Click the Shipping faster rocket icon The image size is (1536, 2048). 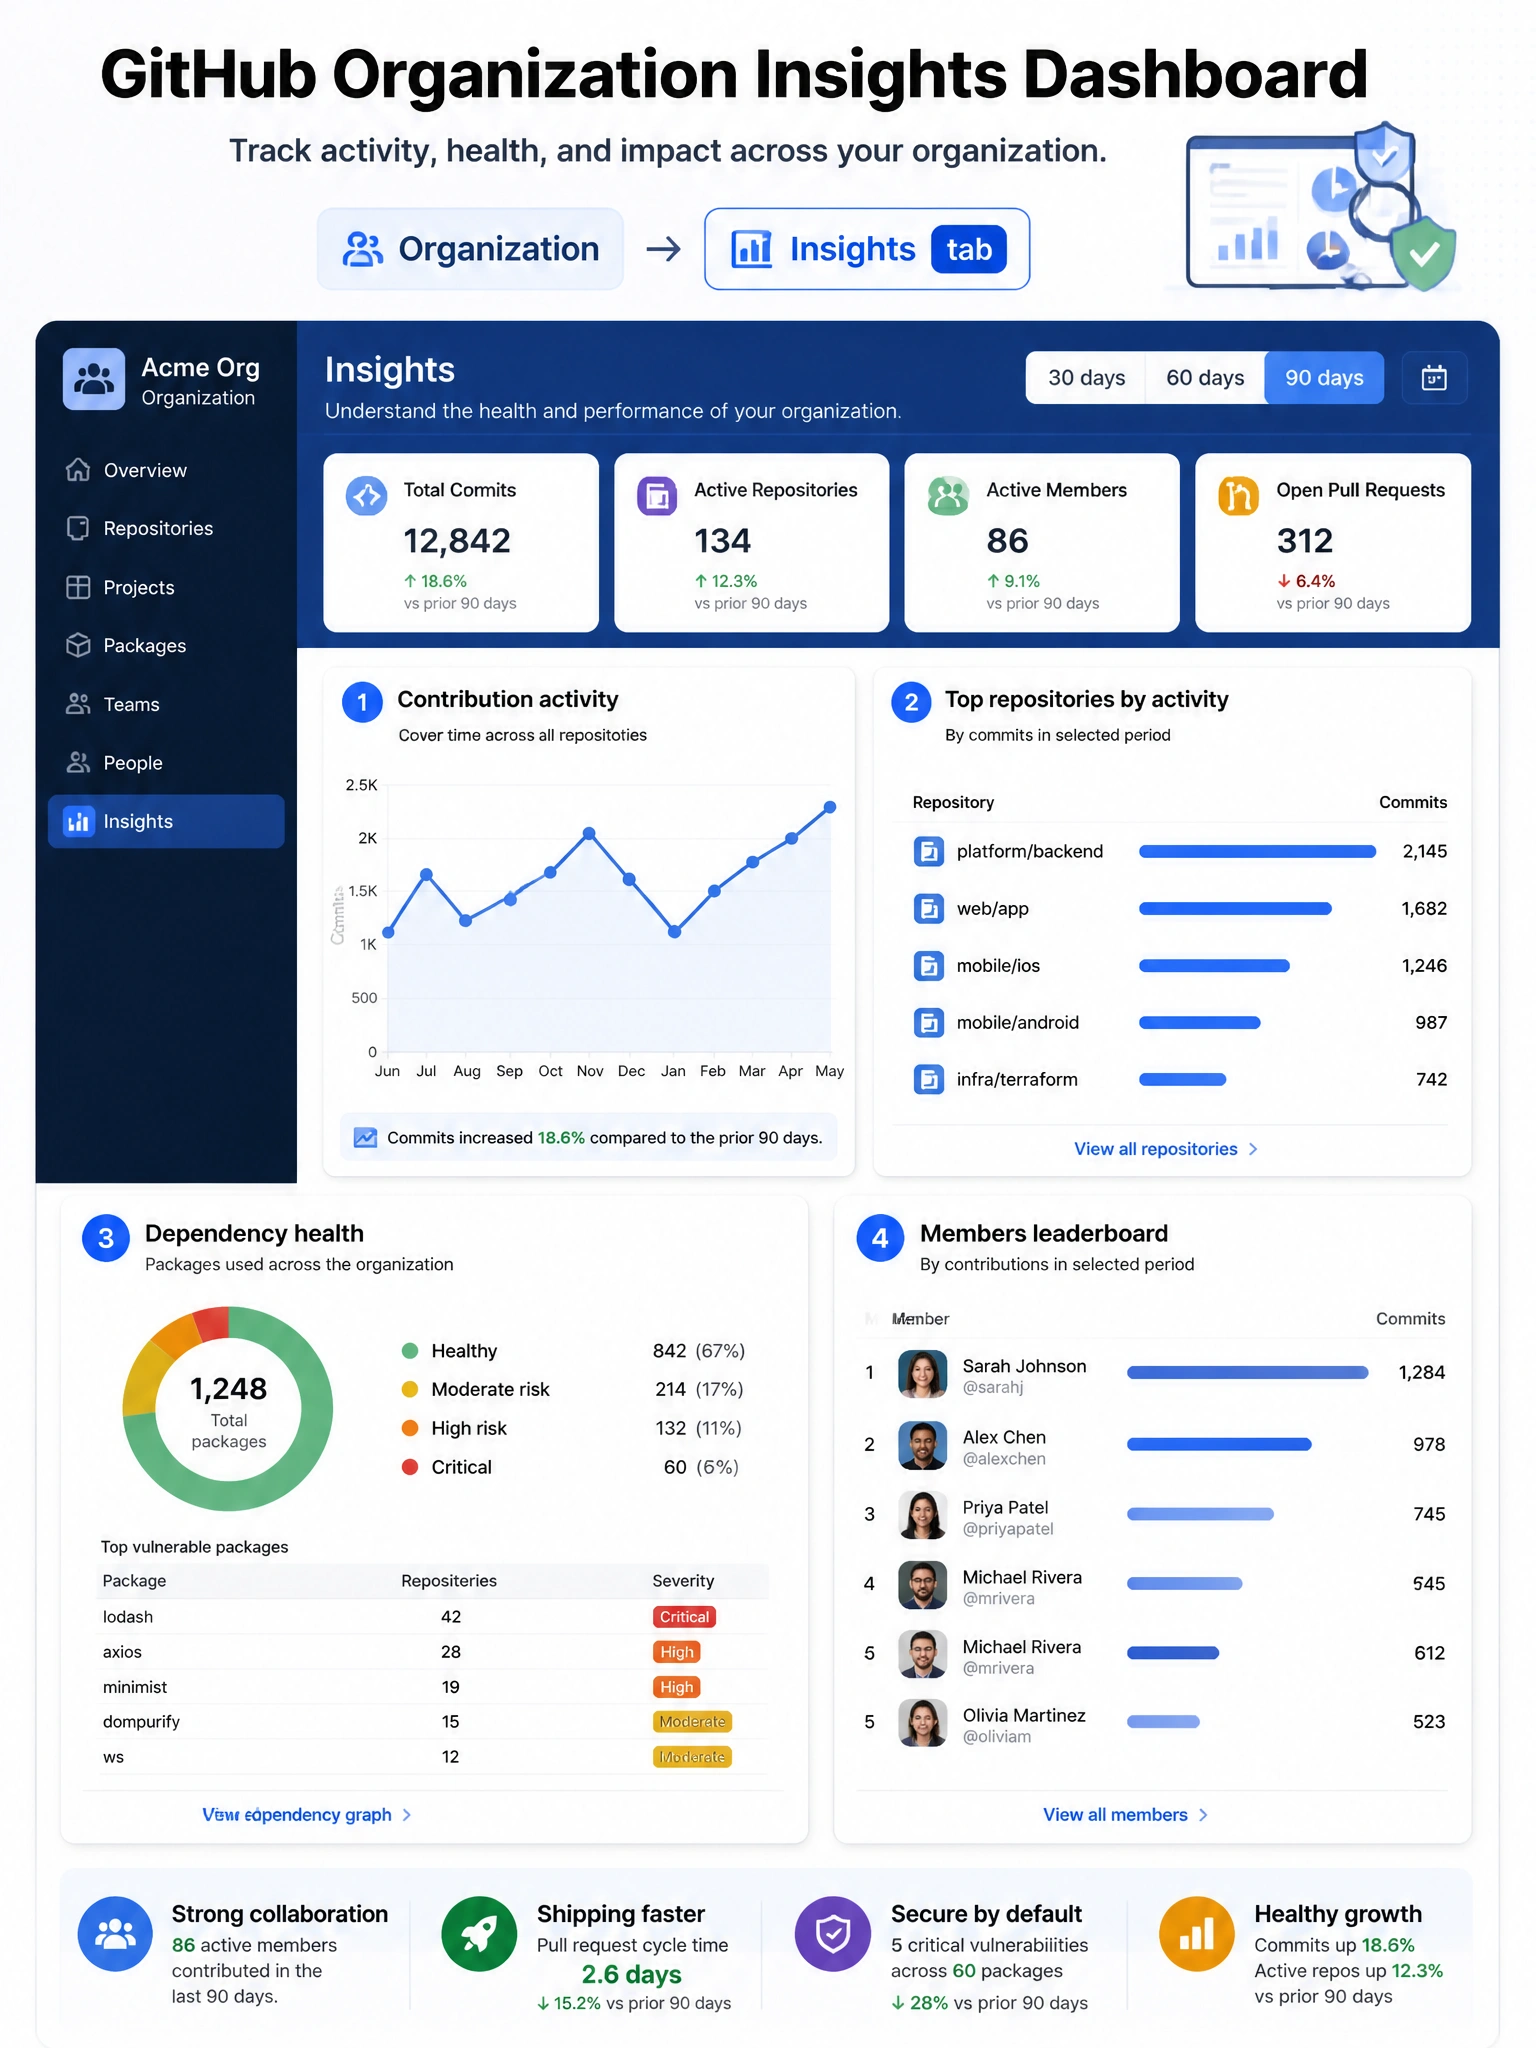click(x=479, y=1934)
